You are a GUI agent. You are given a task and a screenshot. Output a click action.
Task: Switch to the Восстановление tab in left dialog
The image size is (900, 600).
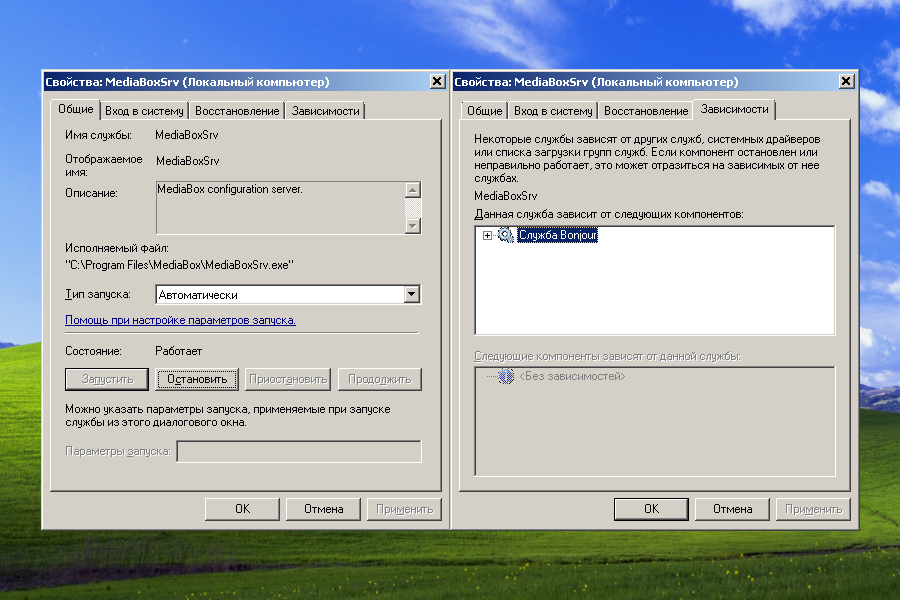pyautogui.click(x=235, y=110)
